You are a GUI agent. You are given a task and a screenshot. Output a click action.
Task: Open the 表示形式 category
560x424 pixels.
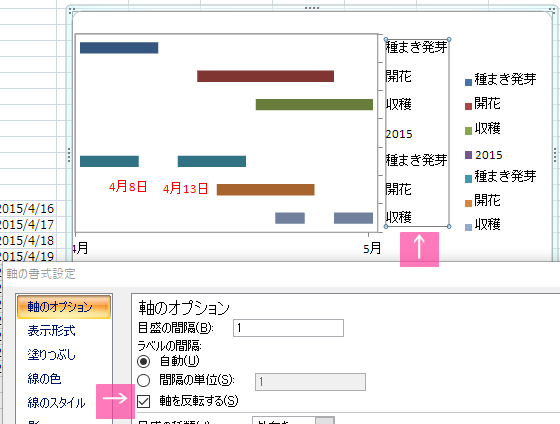[51, 330]
